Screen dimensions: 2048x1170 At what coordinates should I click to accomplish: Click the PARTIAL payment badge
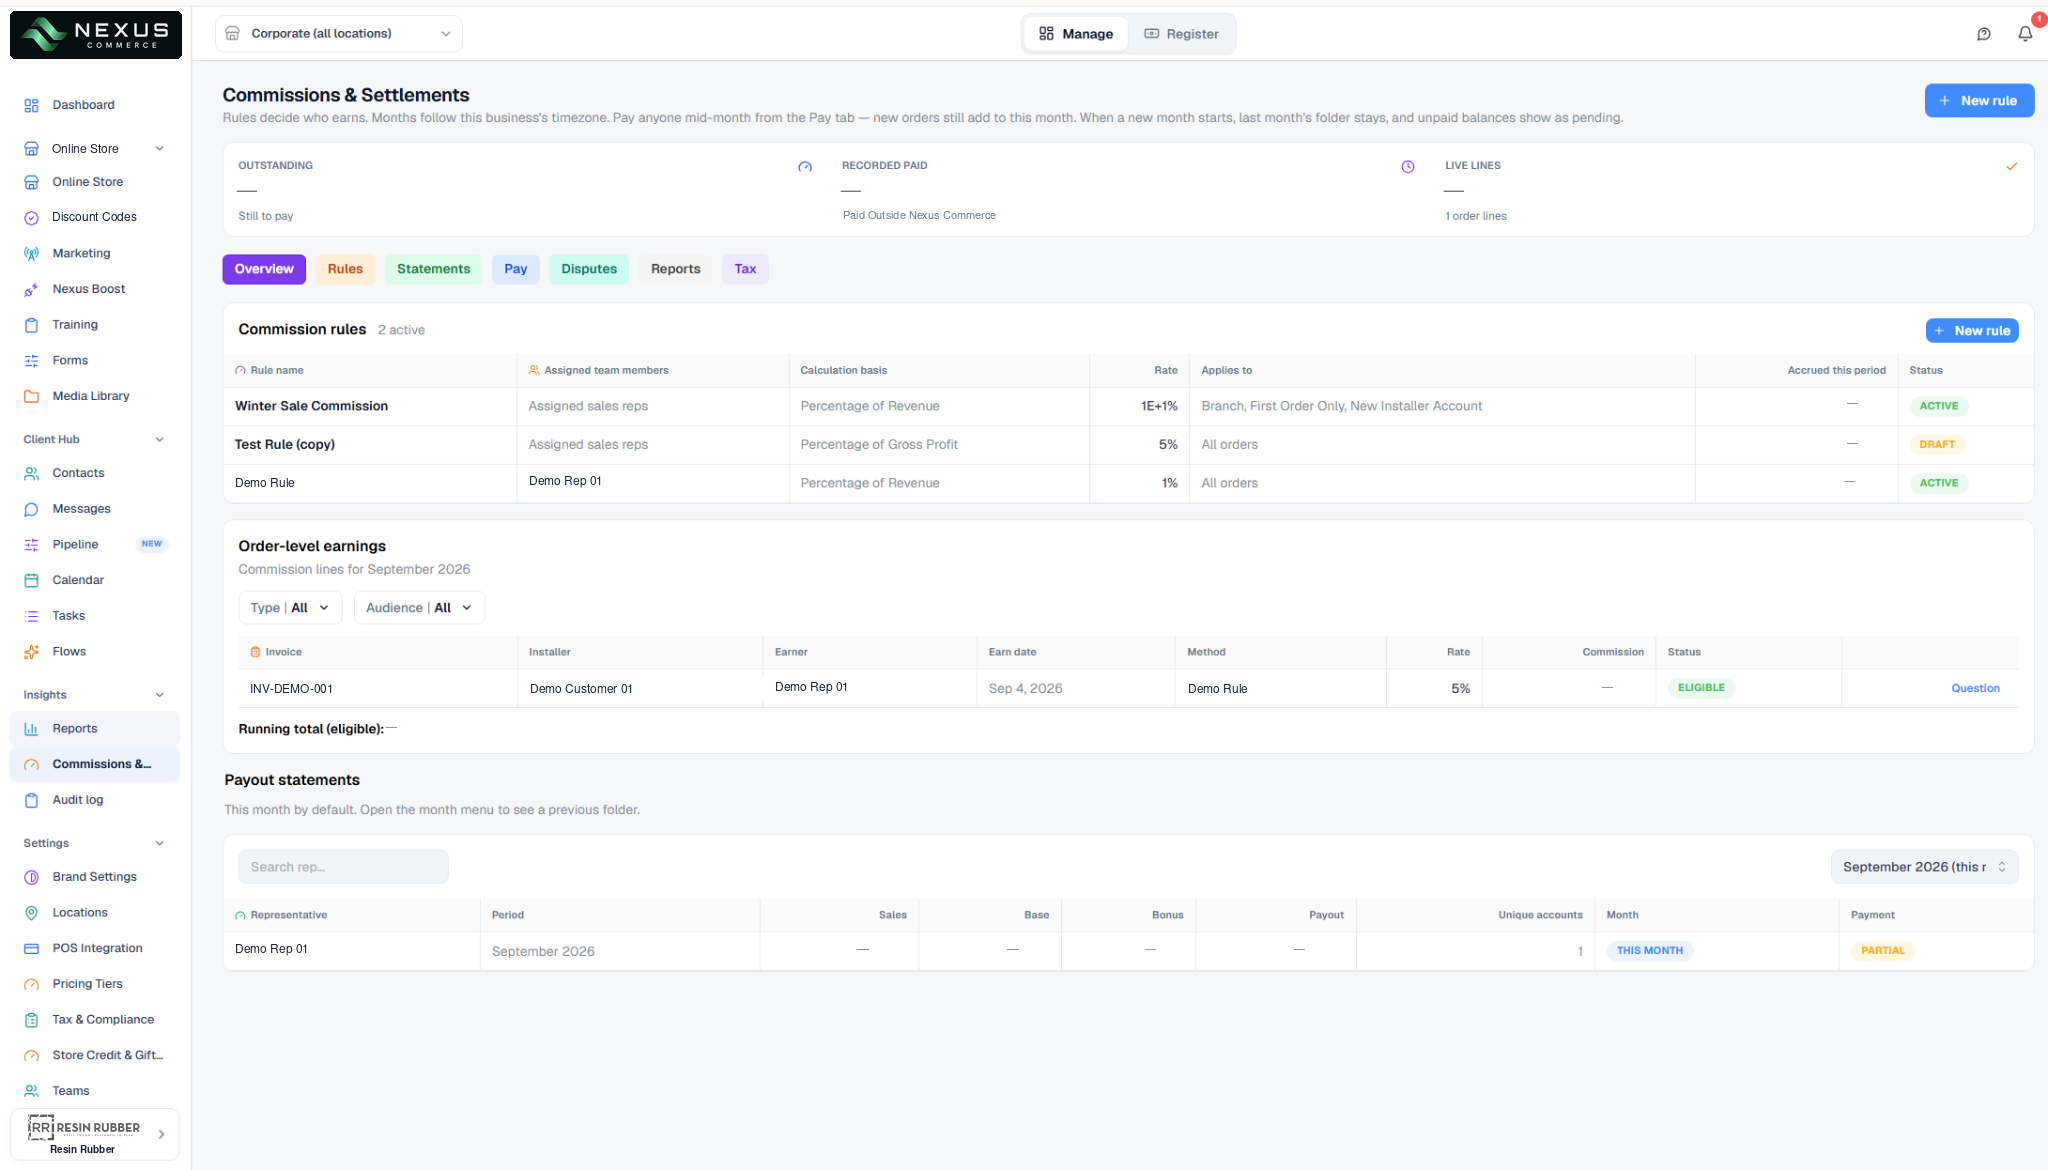click(1883, 951)
